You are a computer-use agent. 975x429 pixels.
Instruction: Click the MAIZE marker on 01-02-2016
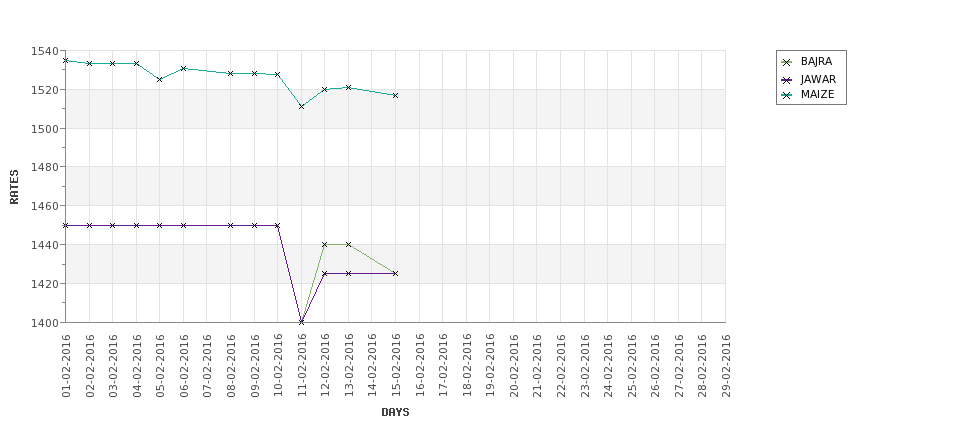click(x=65, y=61)
